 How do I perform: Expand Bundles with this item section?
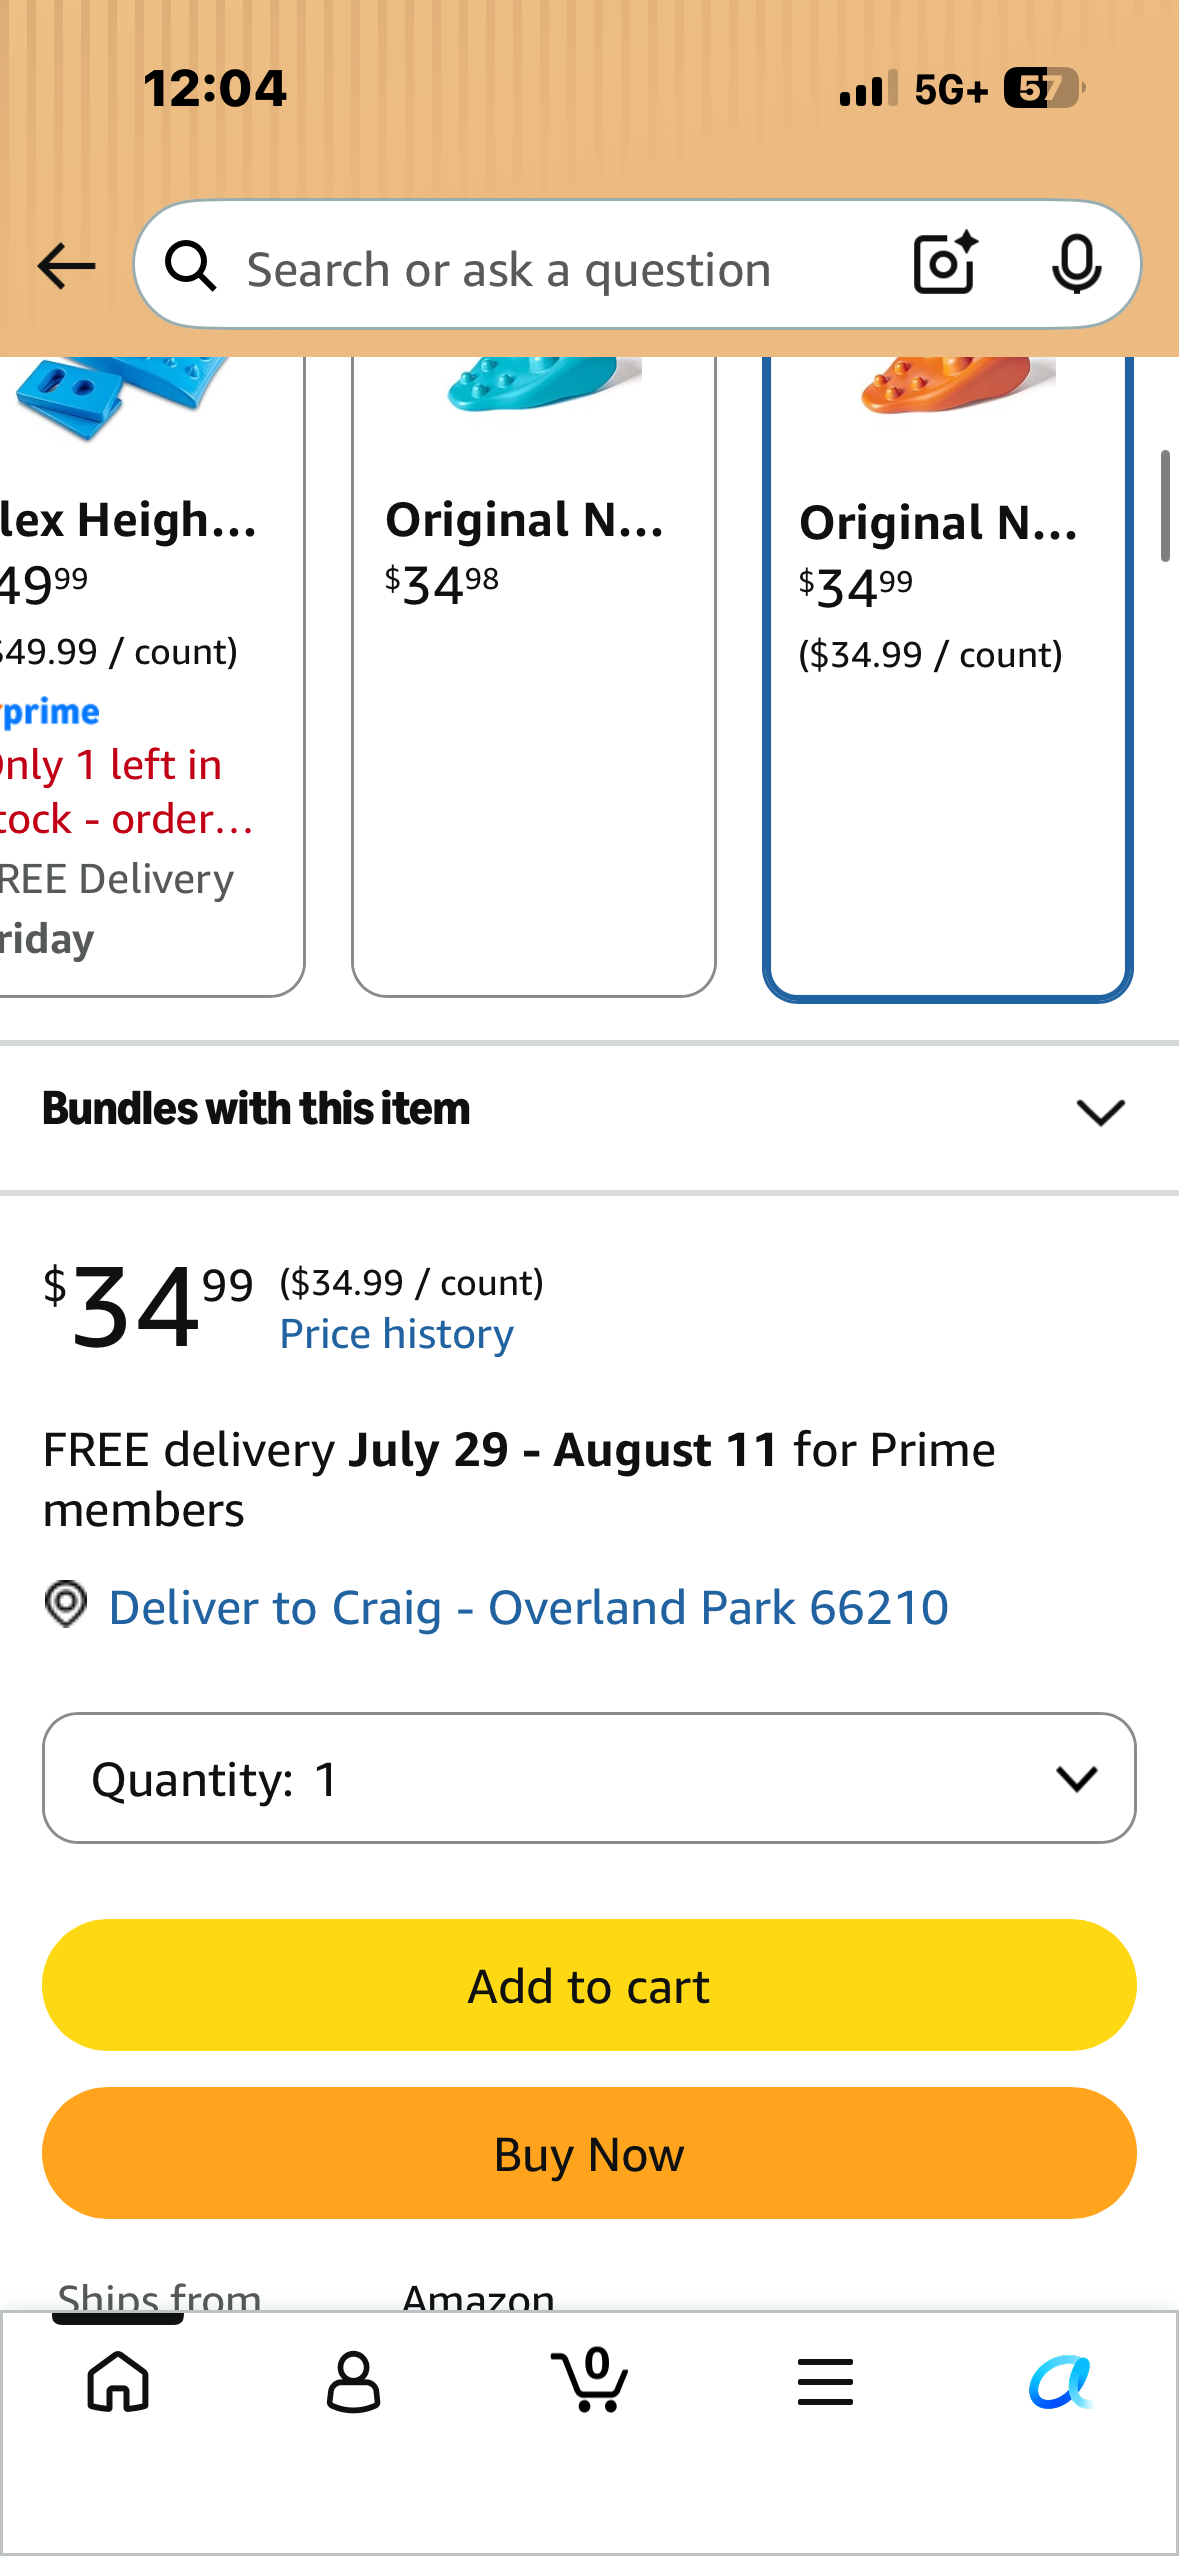pos(589,1110)
